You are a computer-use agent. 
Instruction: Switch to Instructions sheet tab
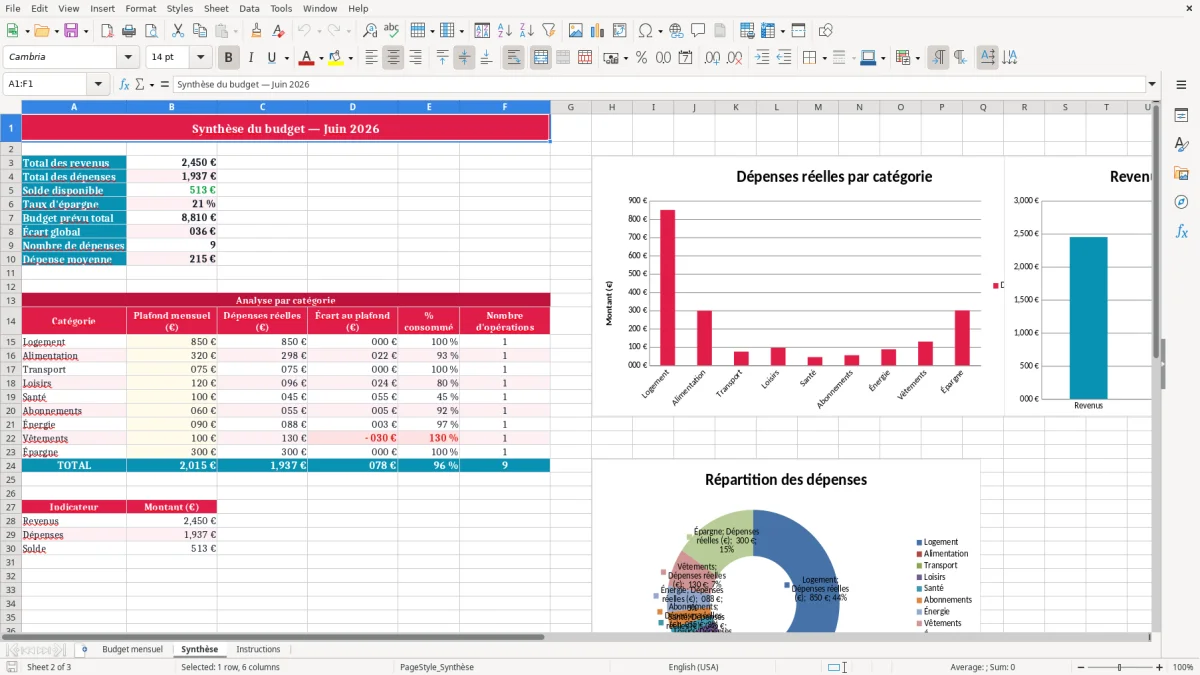tap(258, 650)
